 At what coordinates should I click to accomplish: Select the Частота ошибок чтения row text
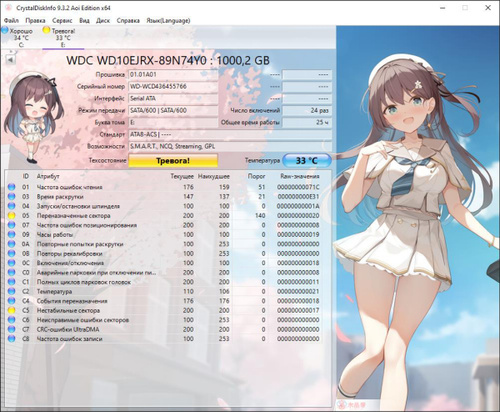coord(69,187)
